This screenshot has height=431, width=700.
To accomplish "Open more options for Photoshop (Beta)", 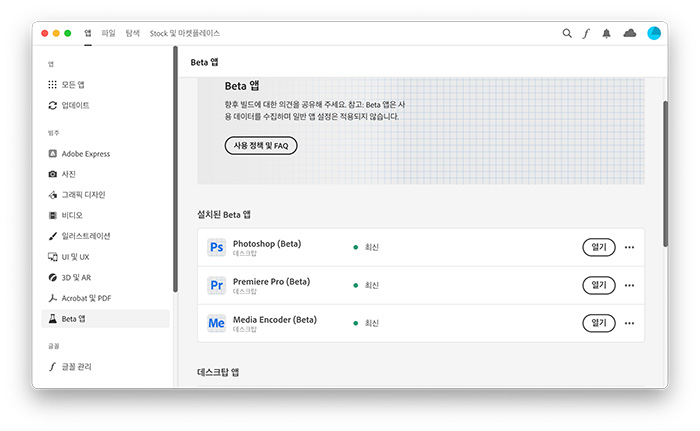I will (x=629, y=247).
